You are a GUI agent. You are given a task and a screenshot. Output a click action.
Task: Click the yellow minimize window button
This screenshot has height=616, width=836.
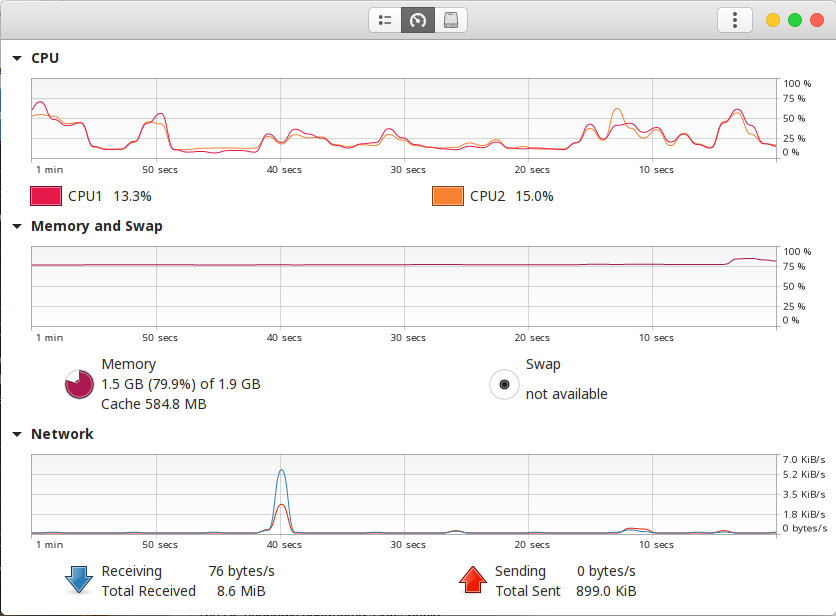point(773,20)
